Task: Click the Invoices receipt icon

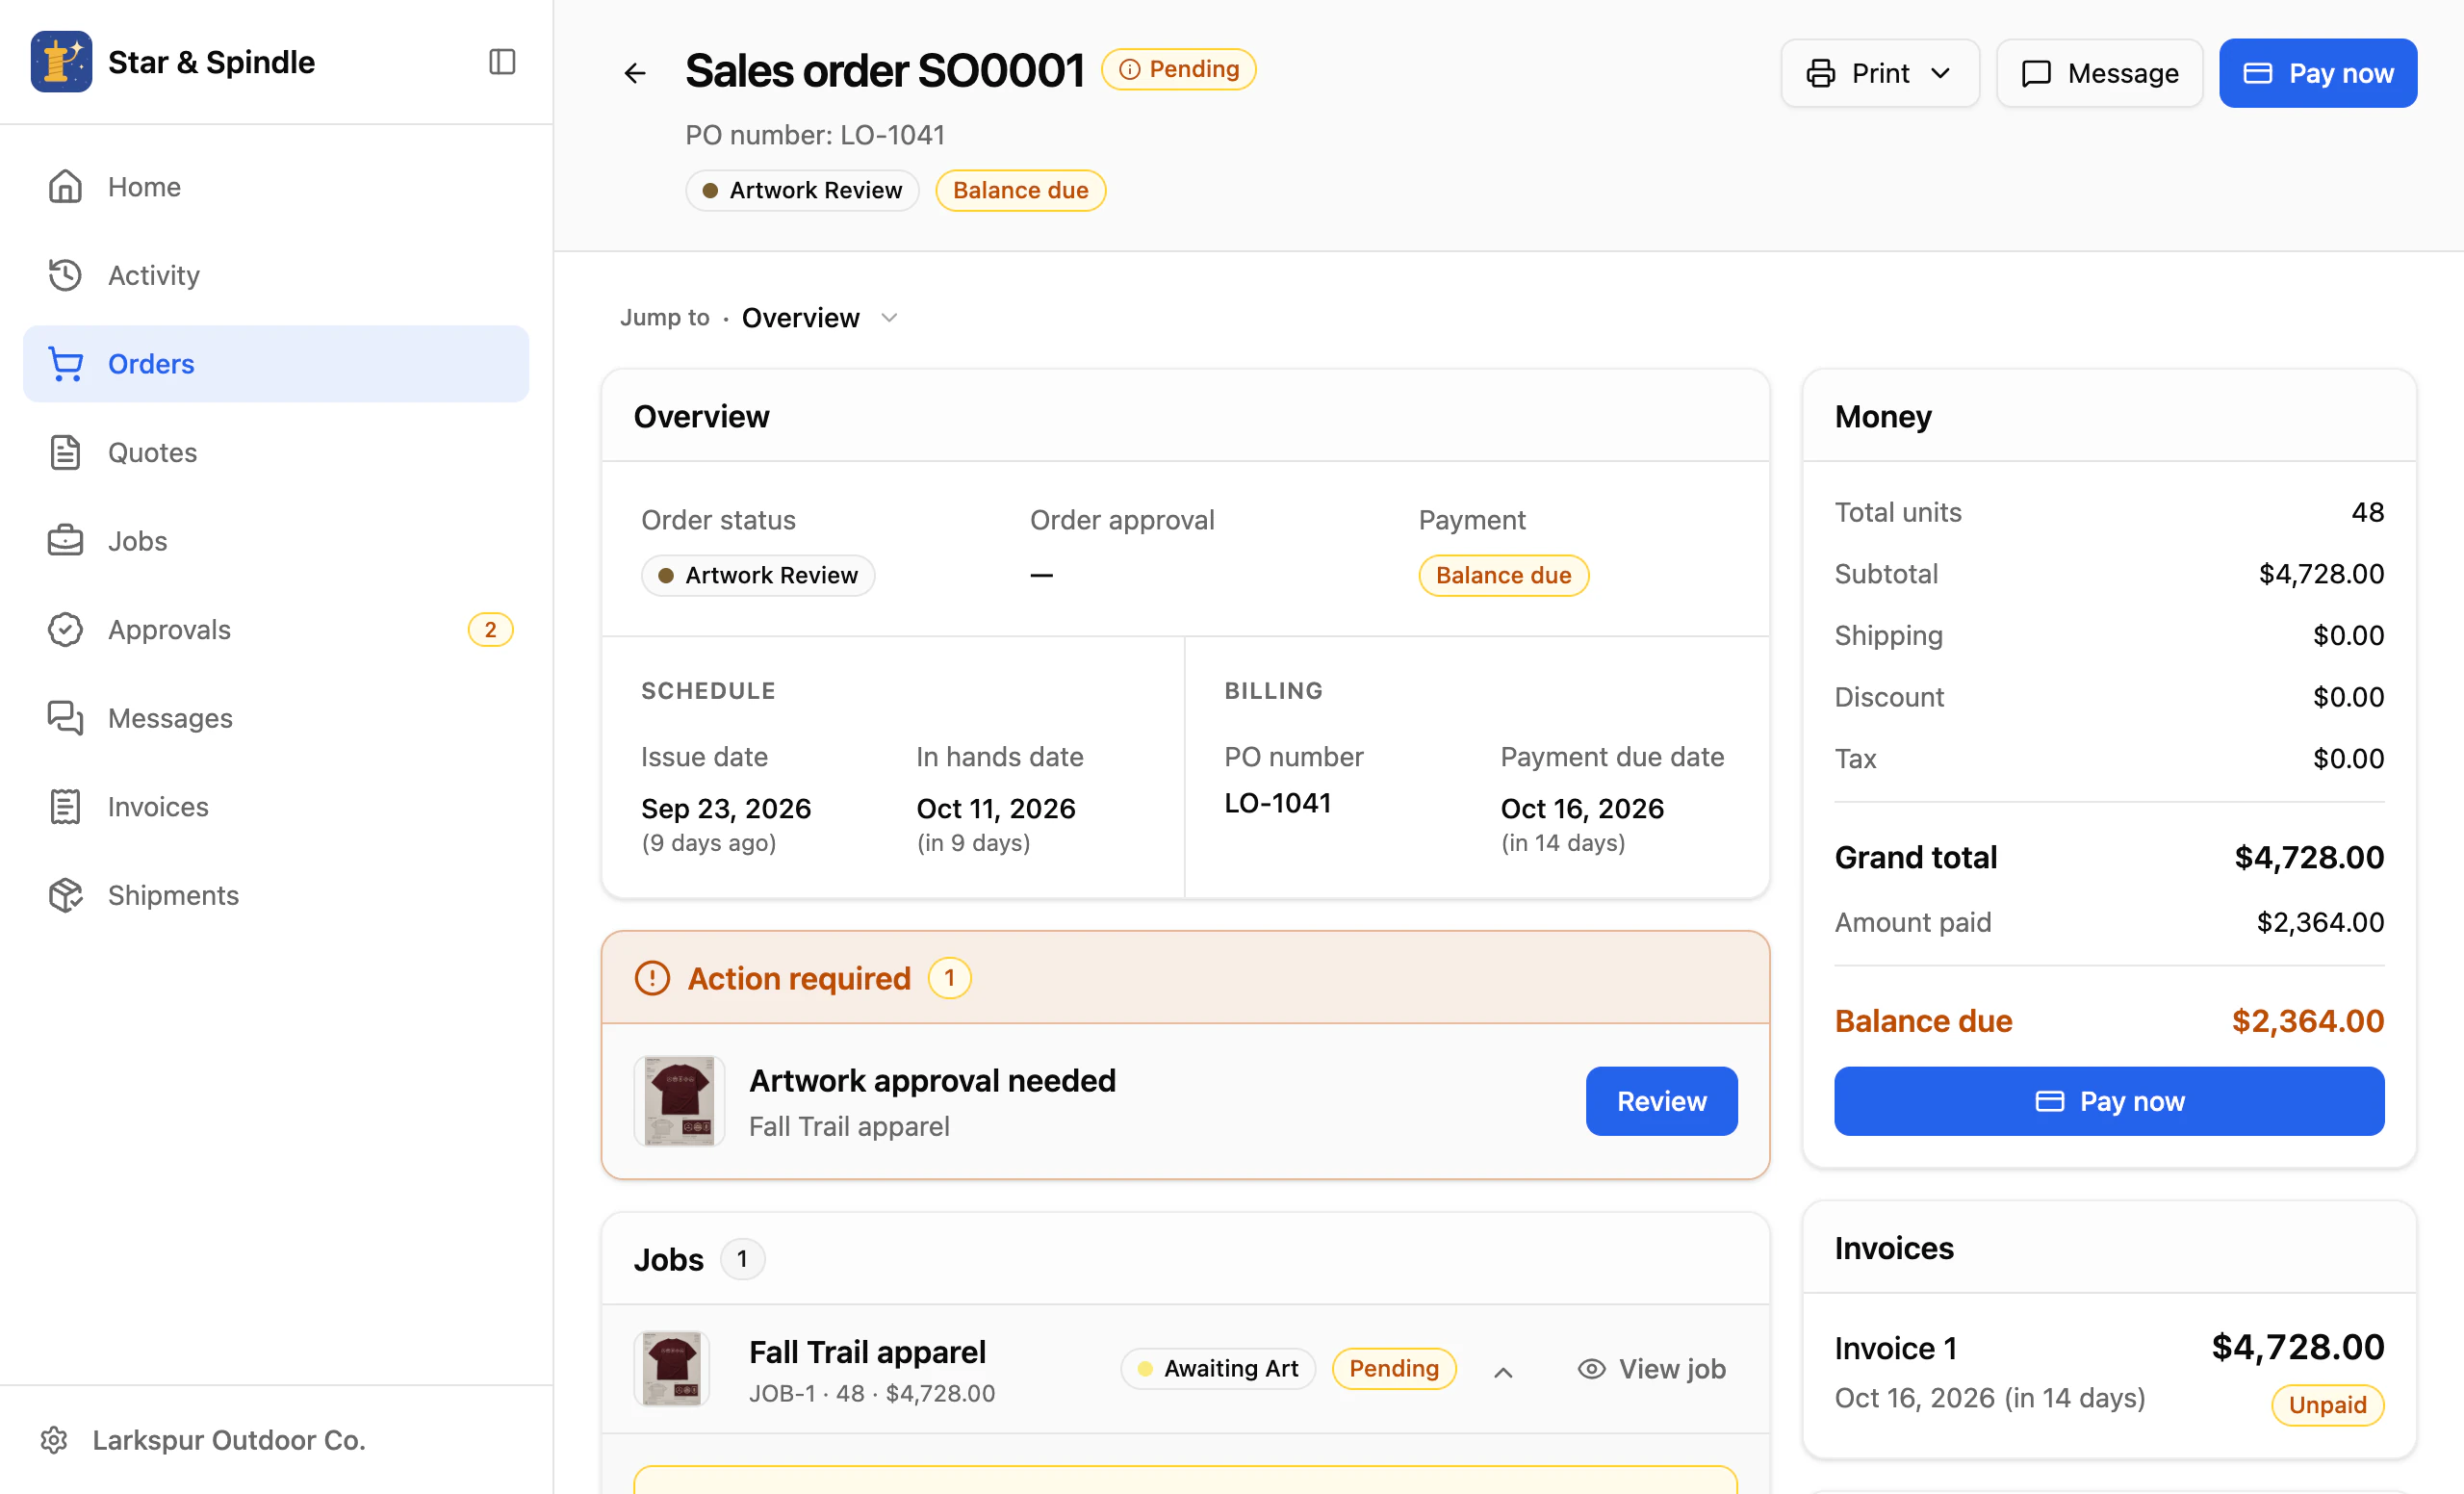Action: click(66, 807)
